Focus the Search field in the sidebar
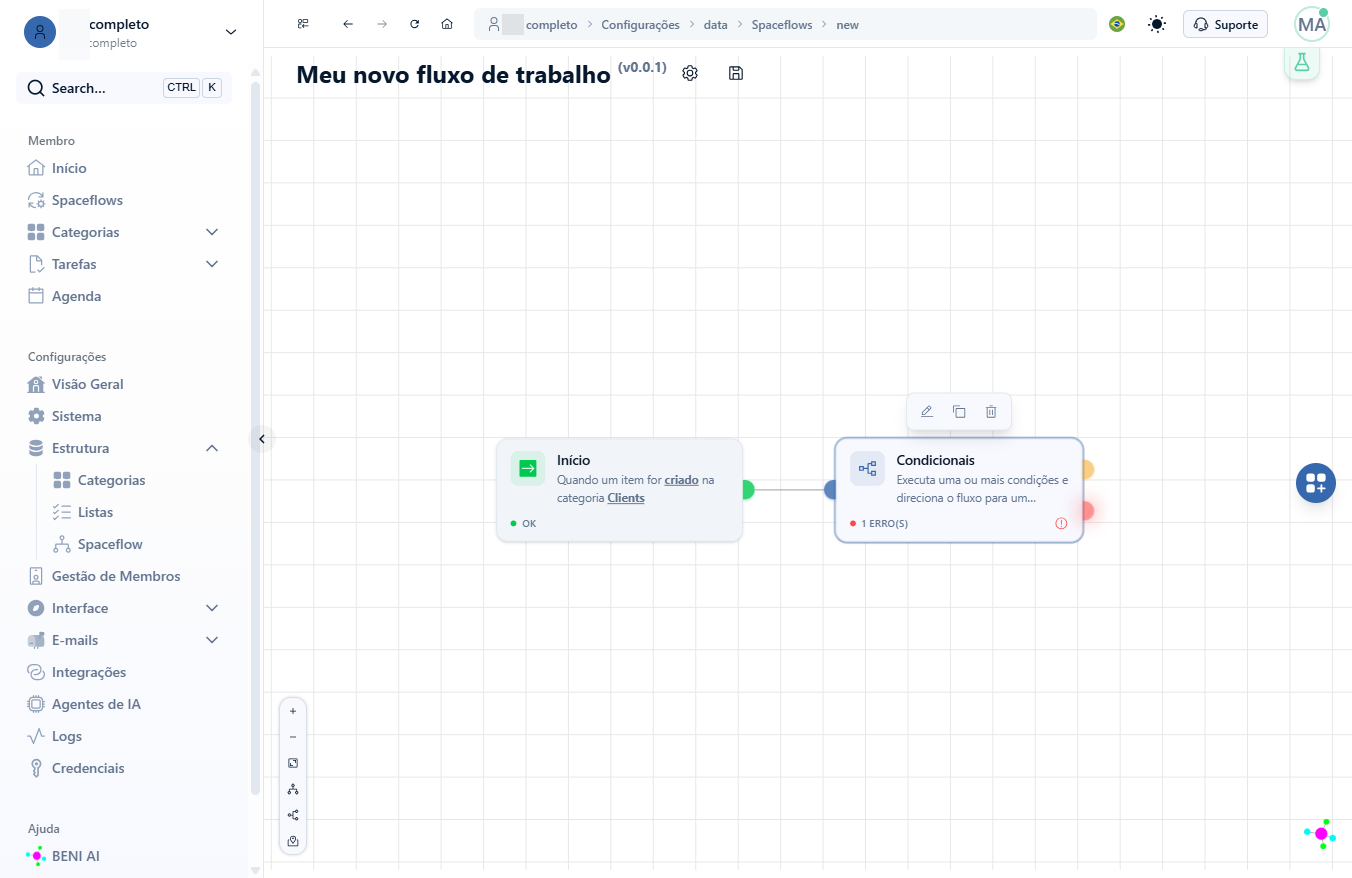 coord(124,88)
